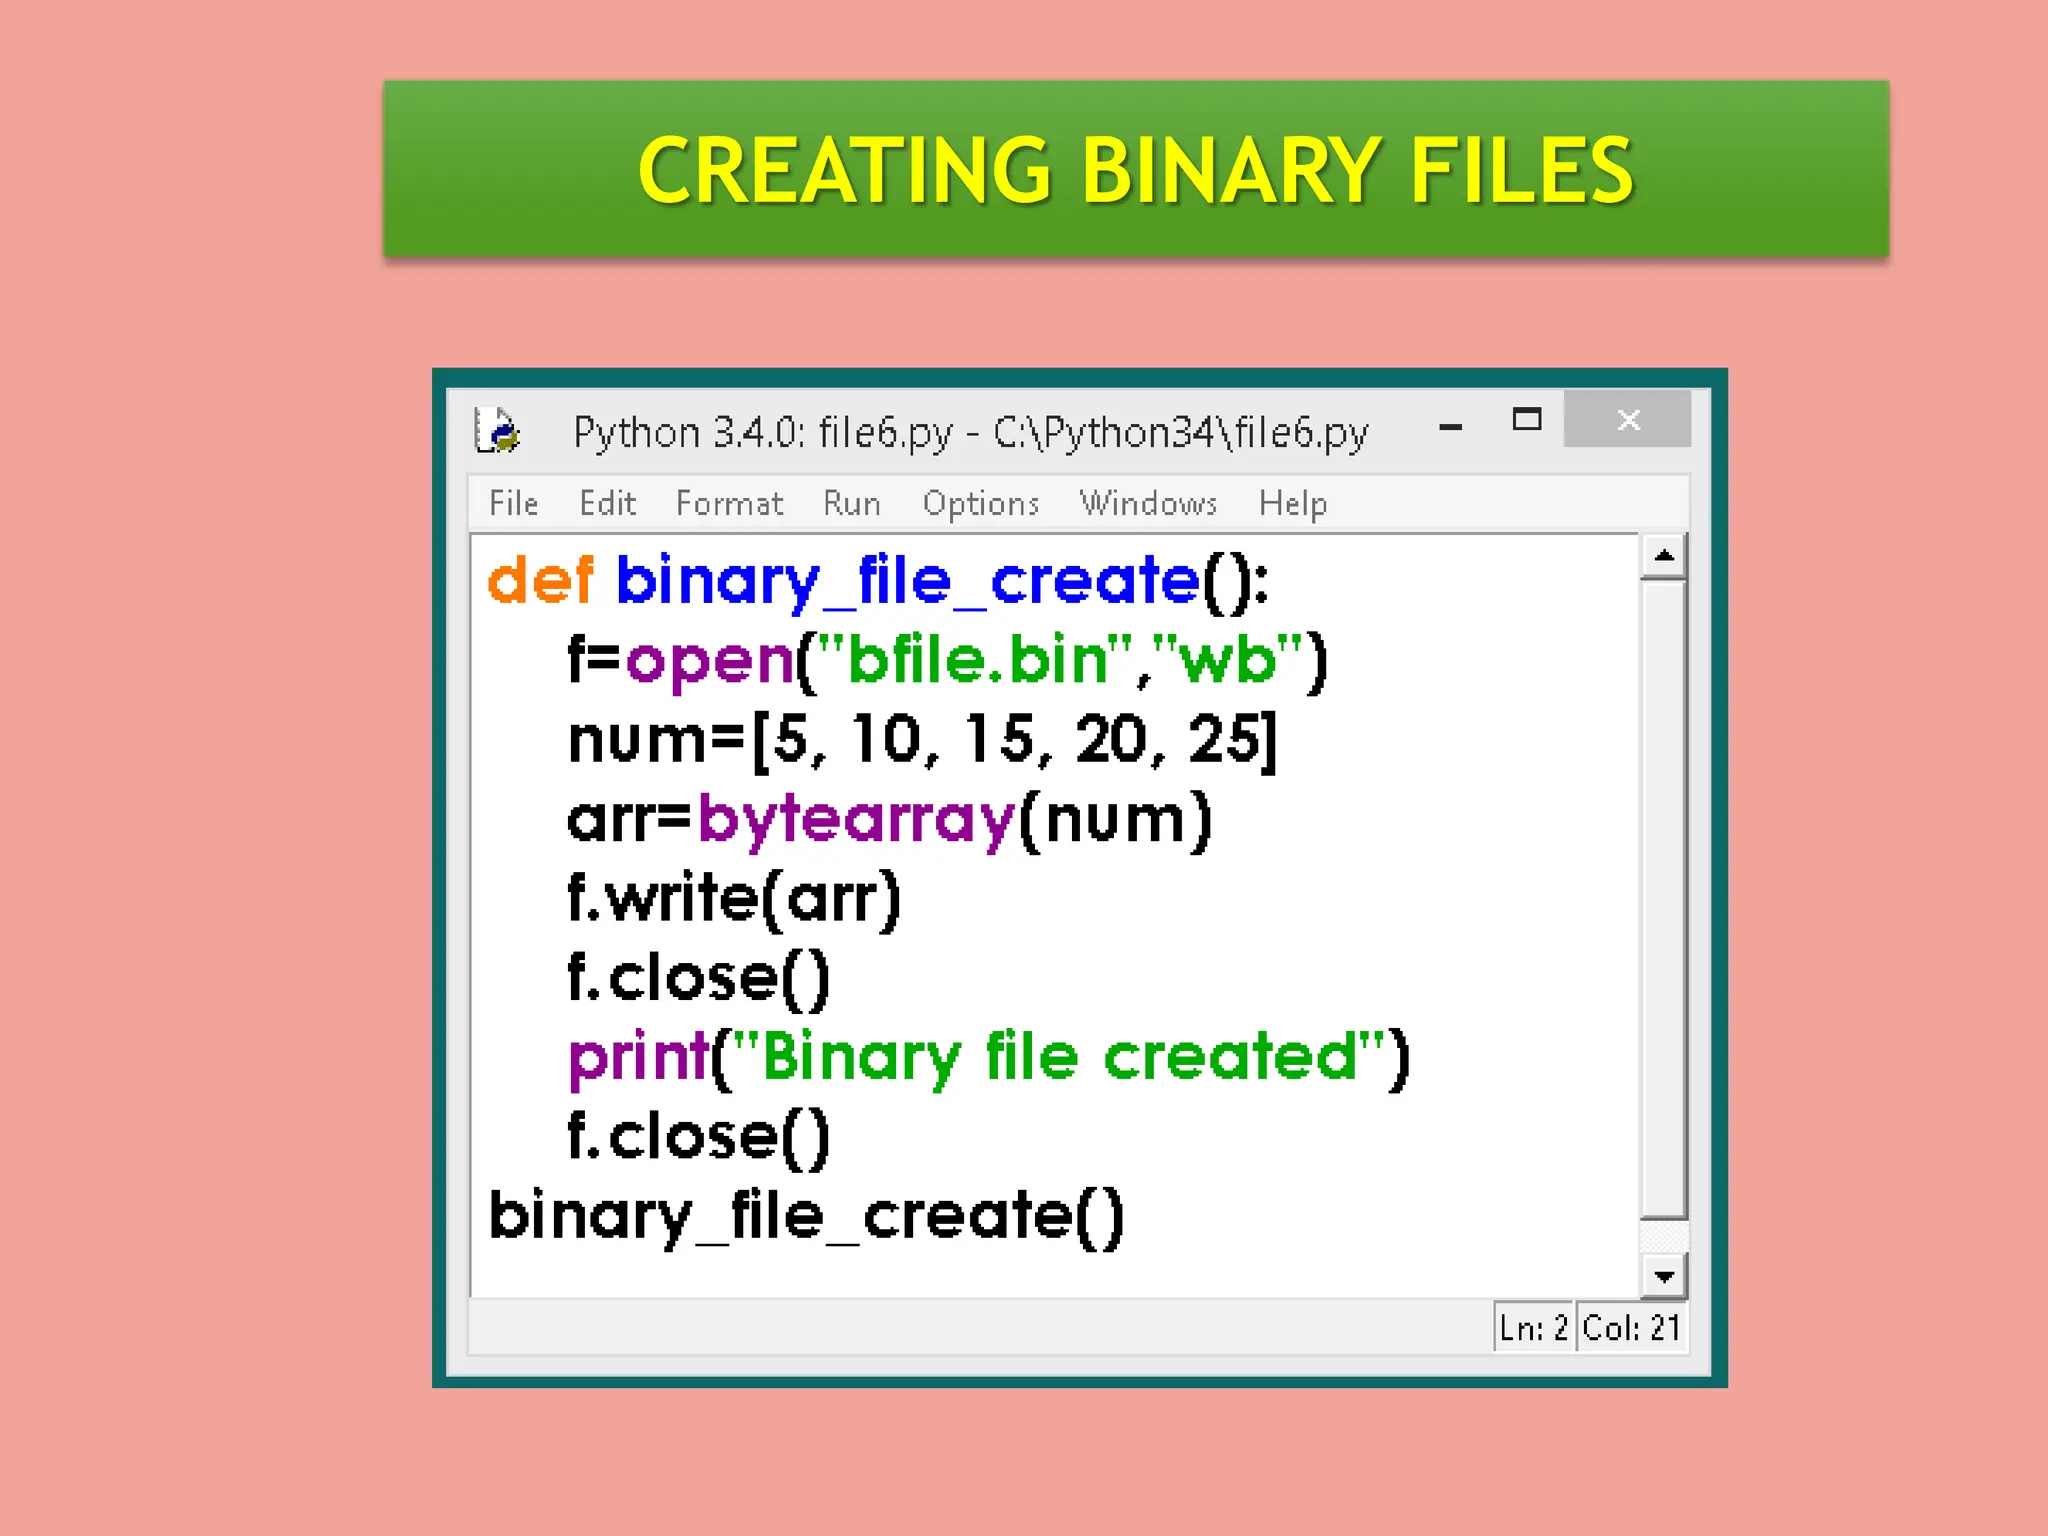This screenshot has width=2048, height=1536.
Task: Close the file6.py editor window
Action: click(x=1627, y=419)
